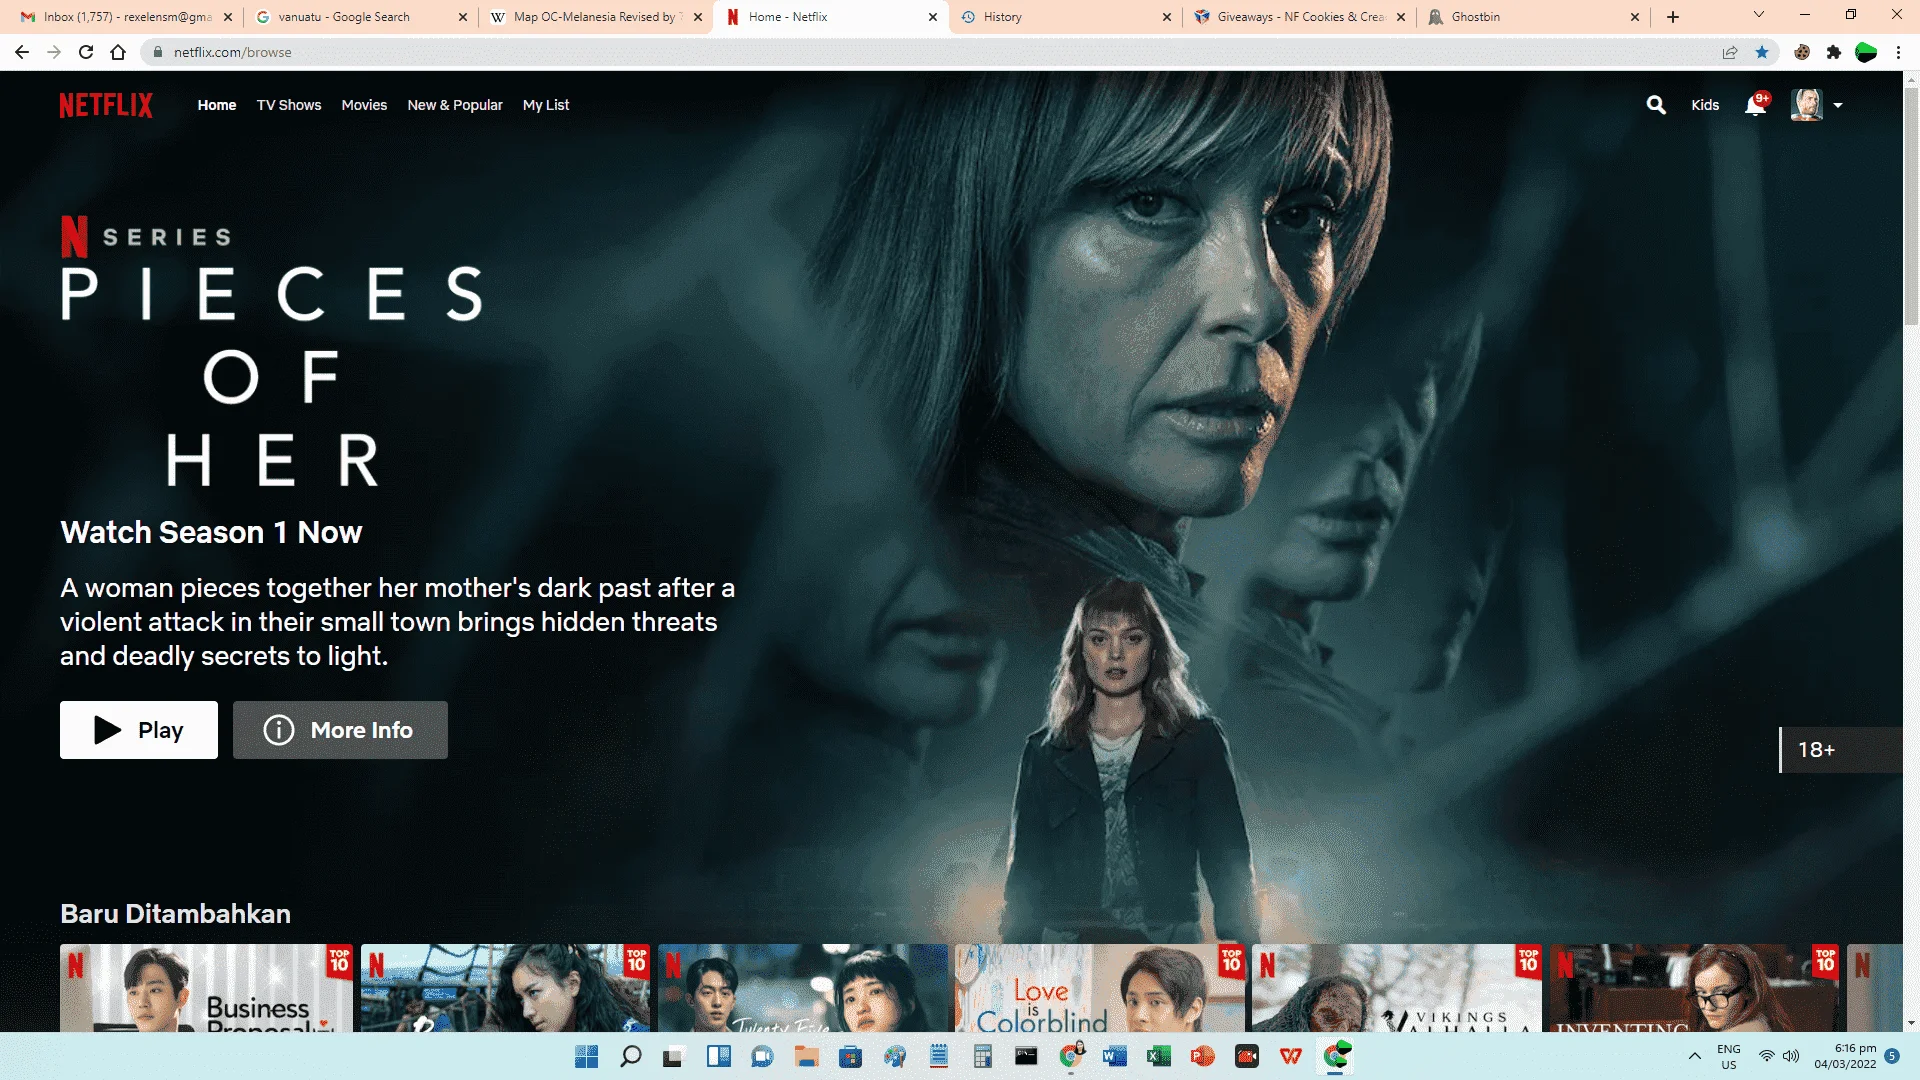Open the Vikings Valhalla thumbnail

pos(1397,988)
